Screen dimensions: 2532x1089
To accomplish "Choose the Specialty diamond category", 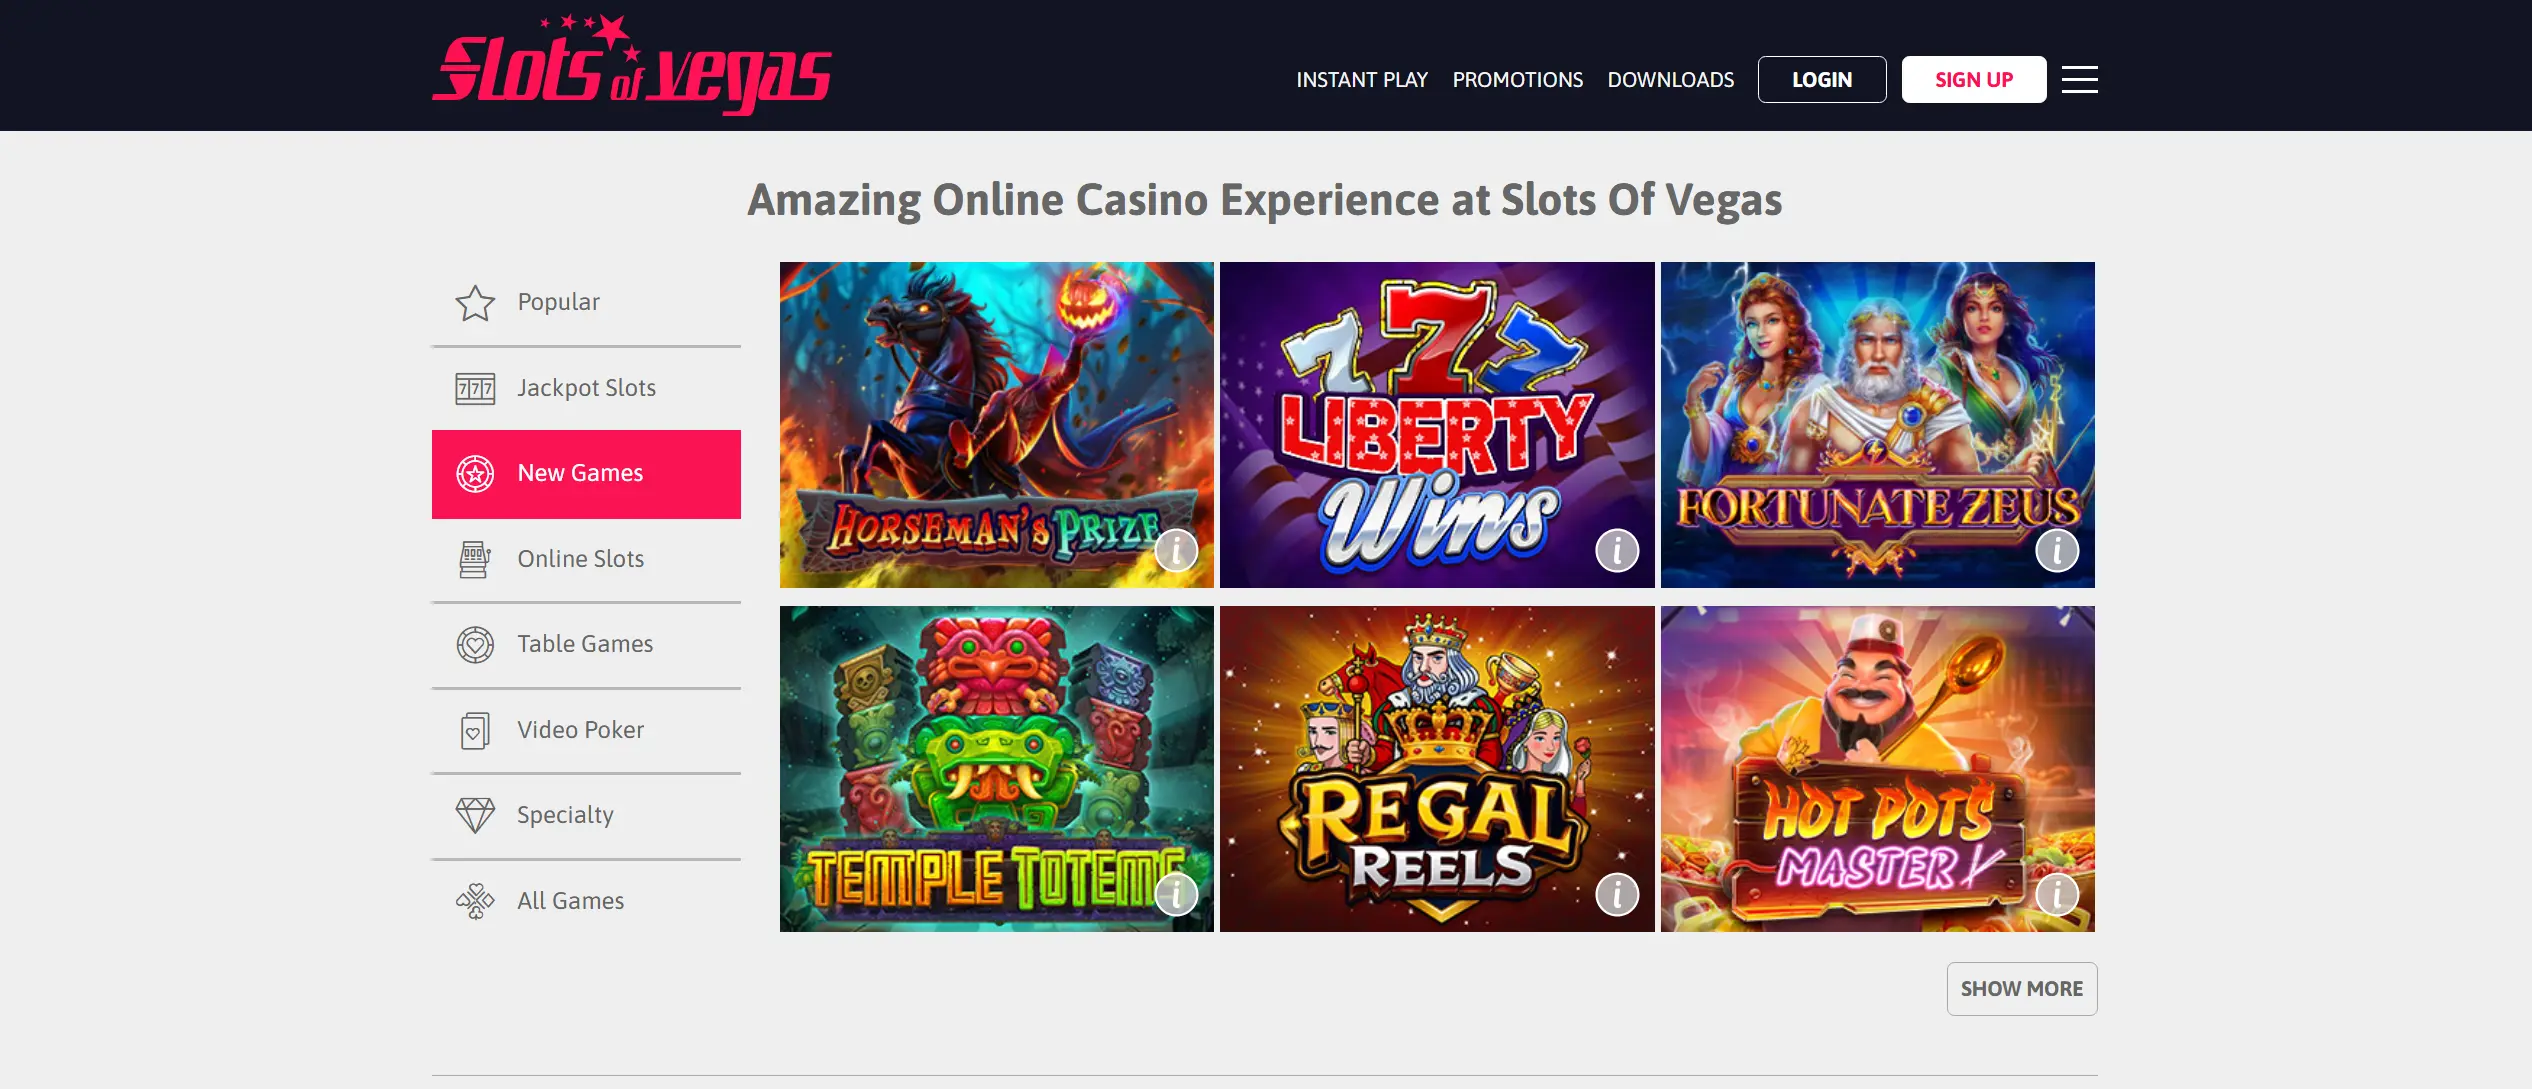I will pyautogui.click(x=586, y=815).
